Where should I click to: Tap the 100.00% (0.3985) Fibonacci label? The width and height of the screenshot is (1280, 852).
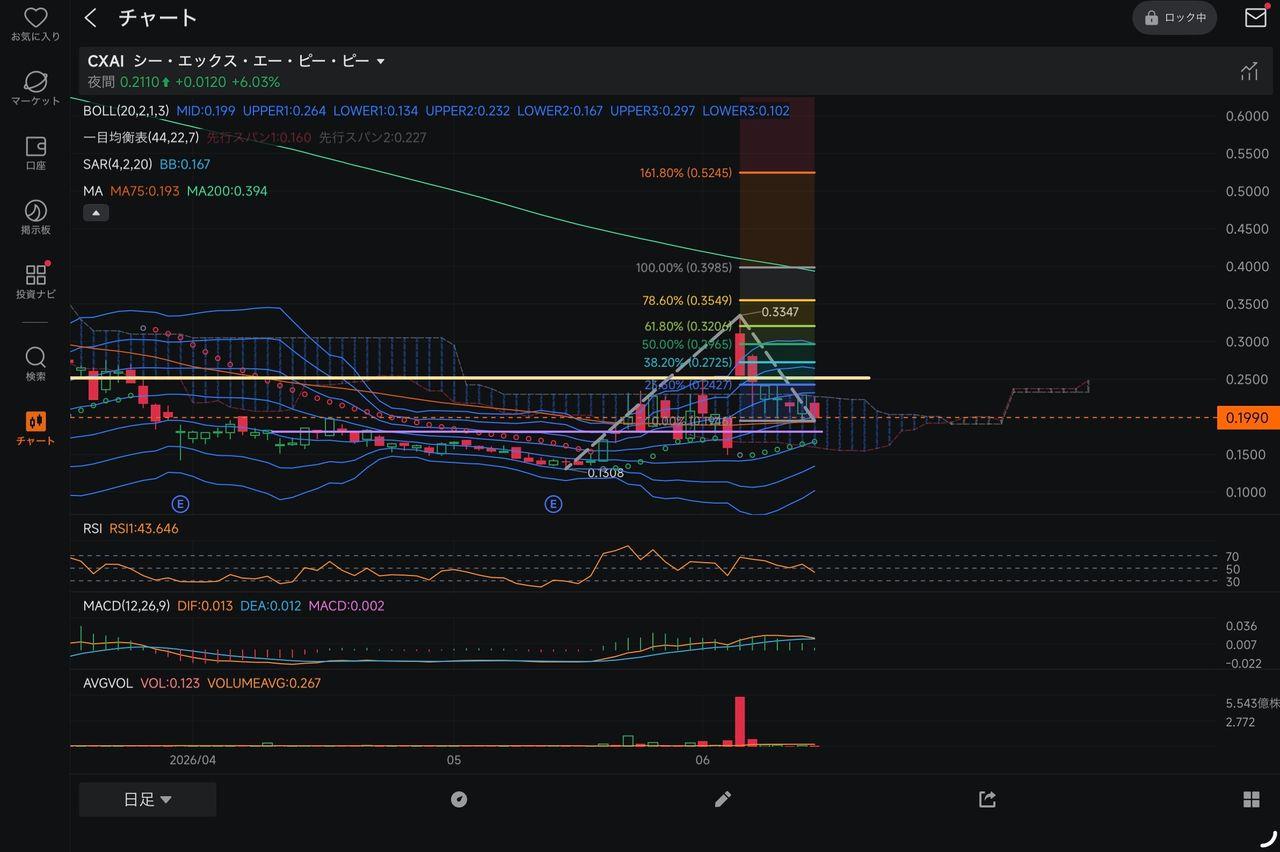[x=684, y=268]
